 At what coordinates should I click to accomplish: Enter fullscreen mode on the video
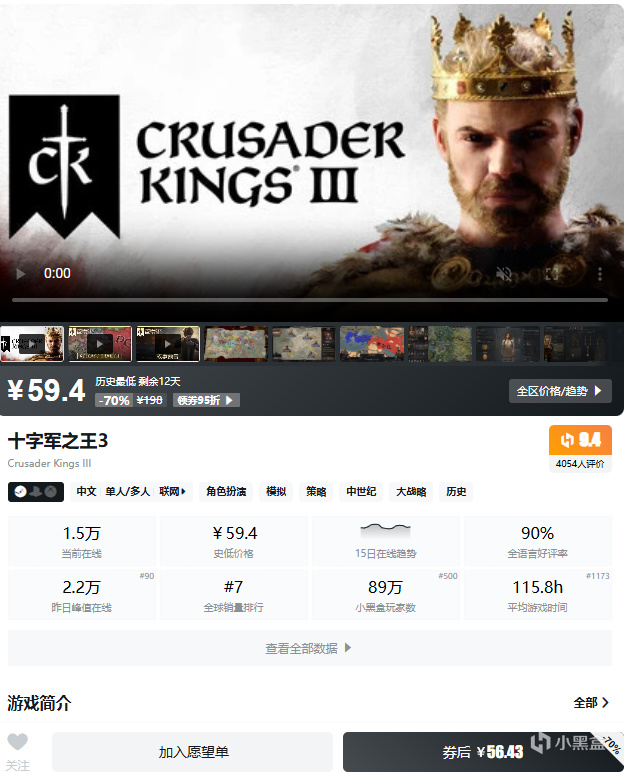click(552, 274)
